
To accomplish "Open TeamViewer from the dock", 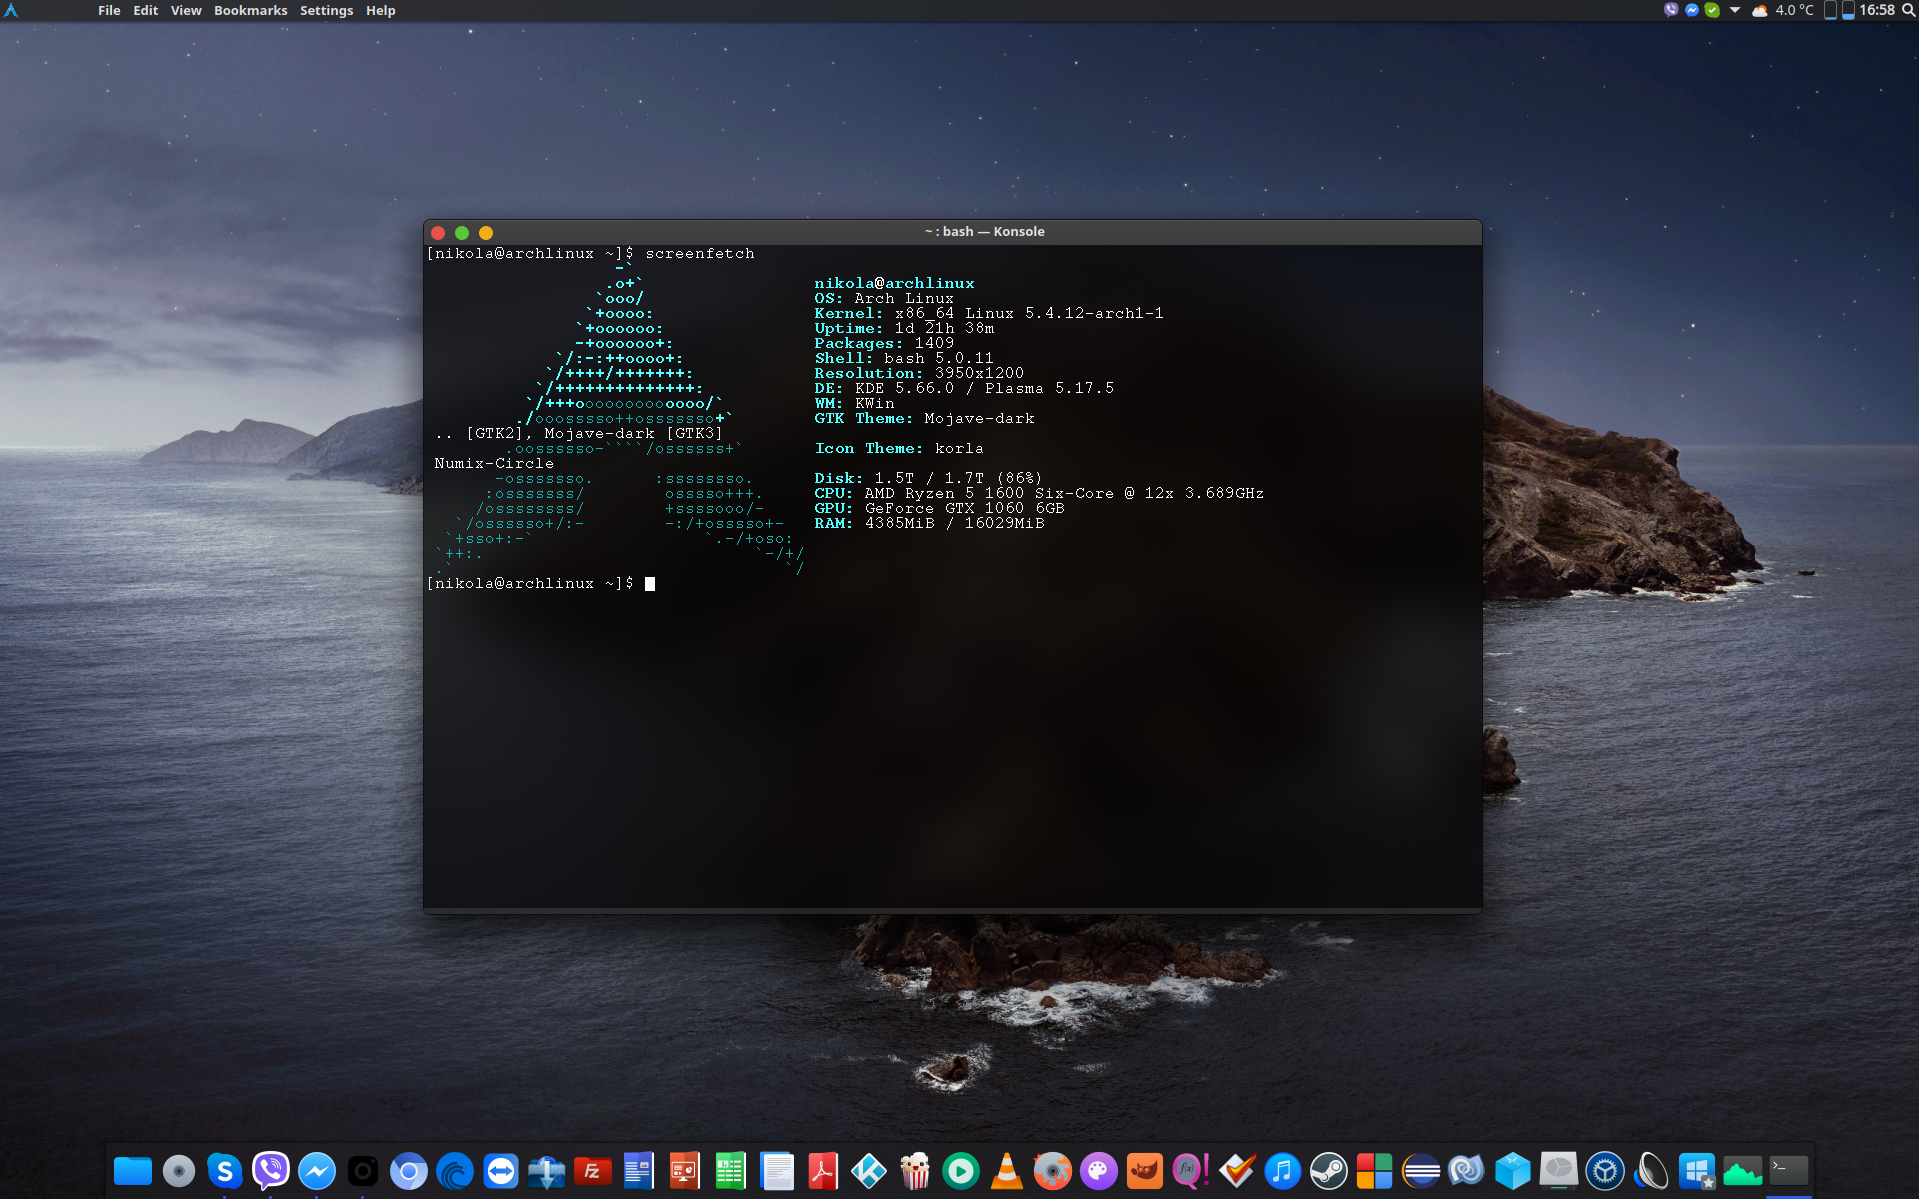I will [x=501, y=1171].
